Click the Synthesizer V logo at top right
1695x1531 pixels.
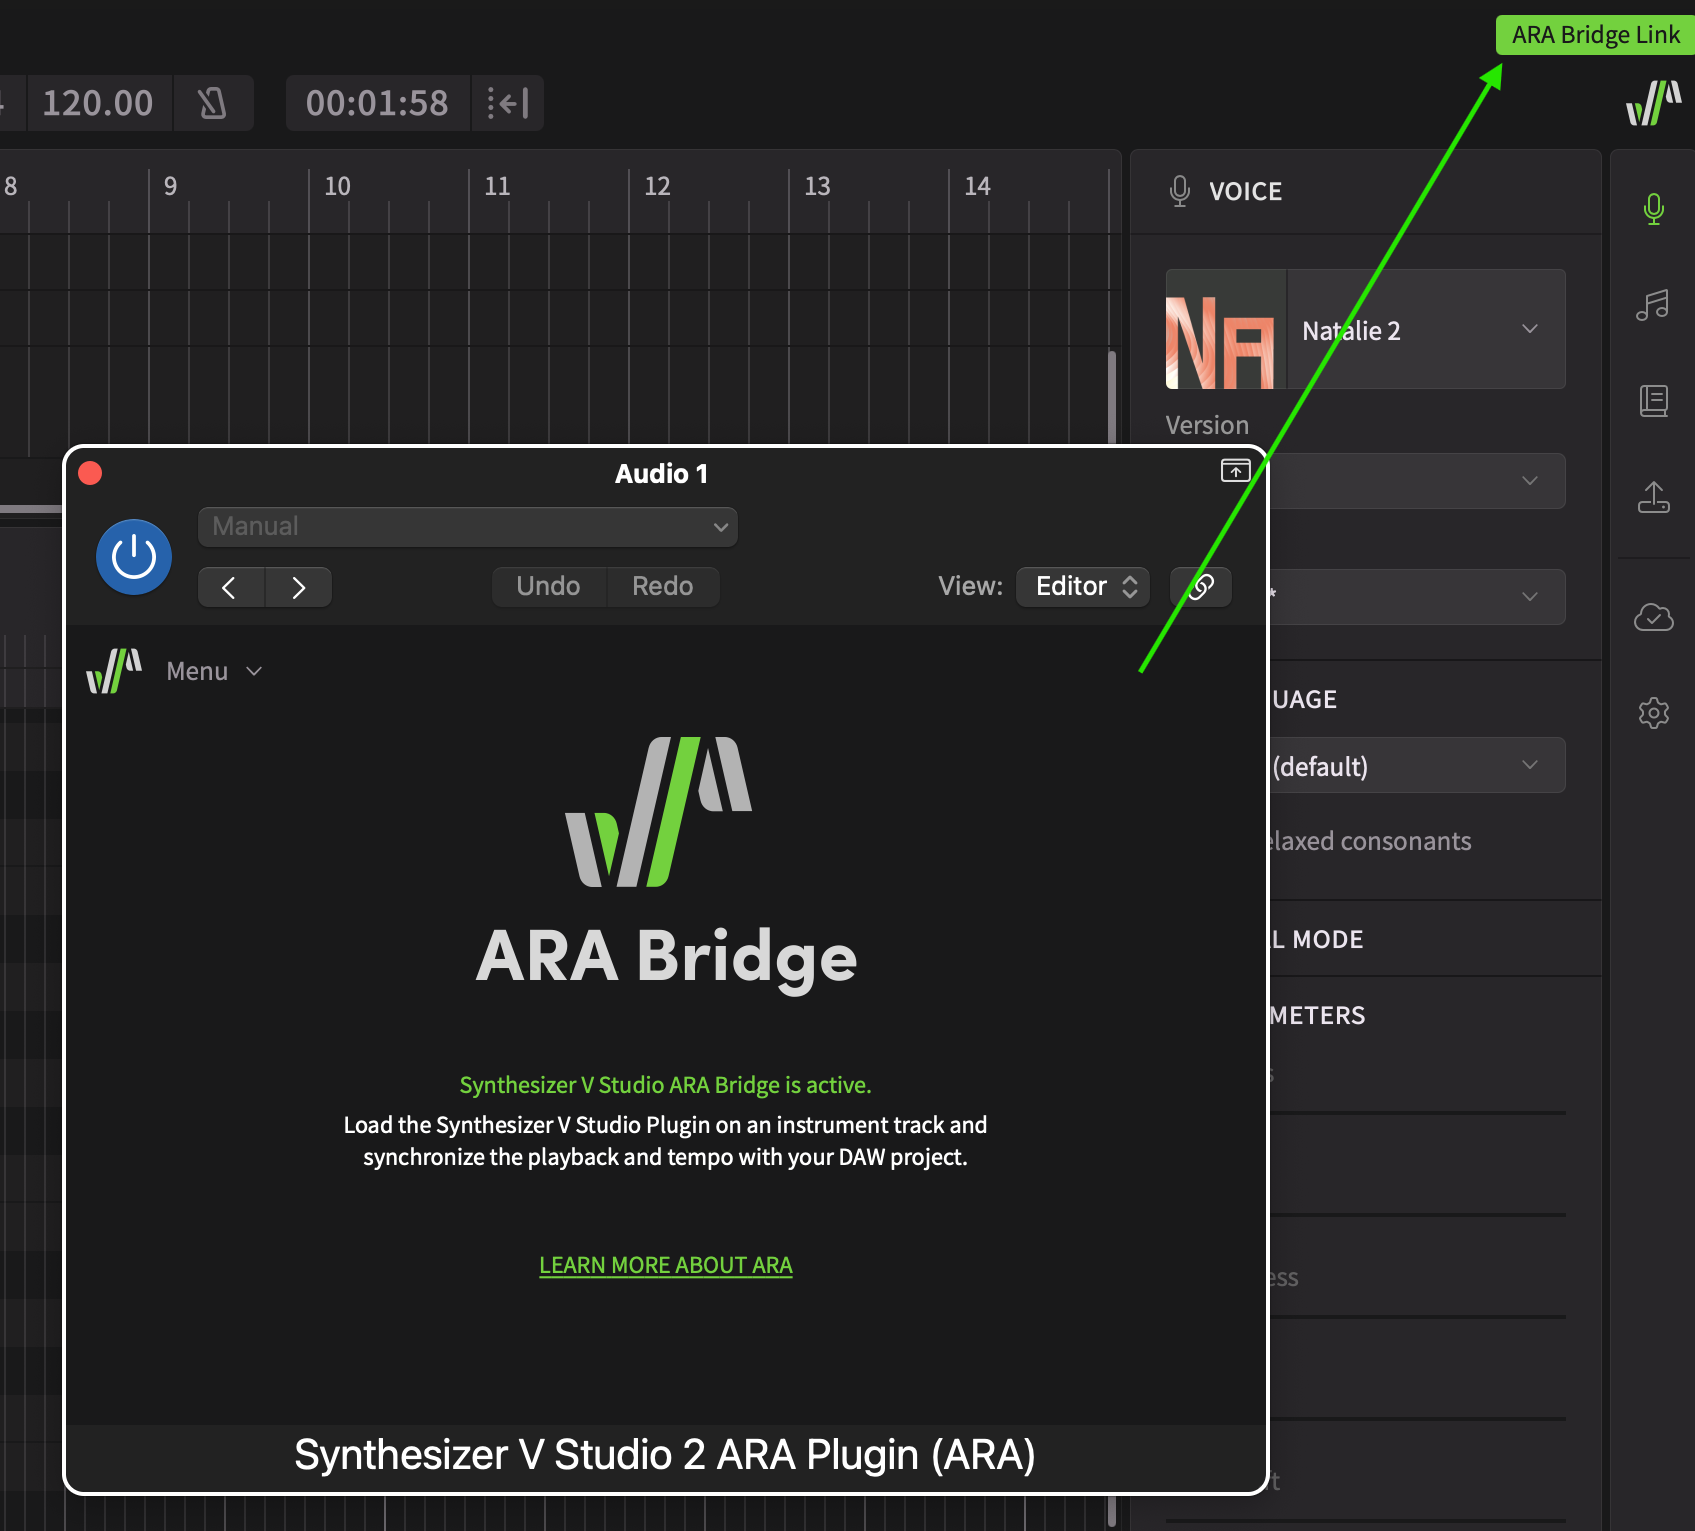(1653, 103)
